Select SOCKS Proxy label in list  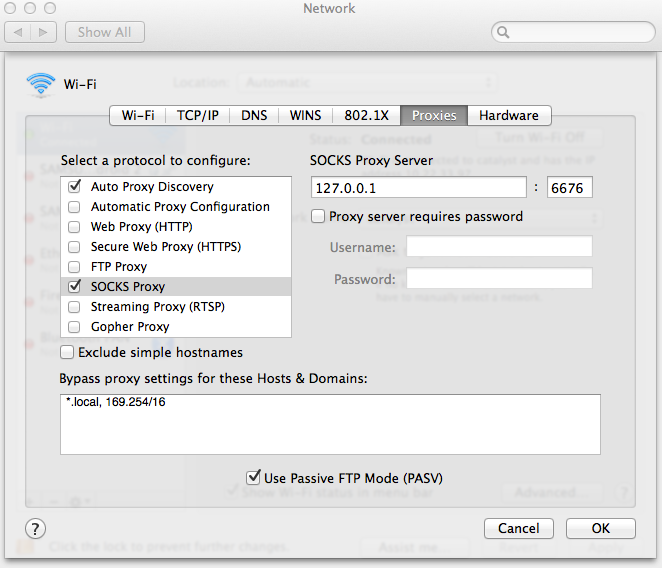click(128, 287)
